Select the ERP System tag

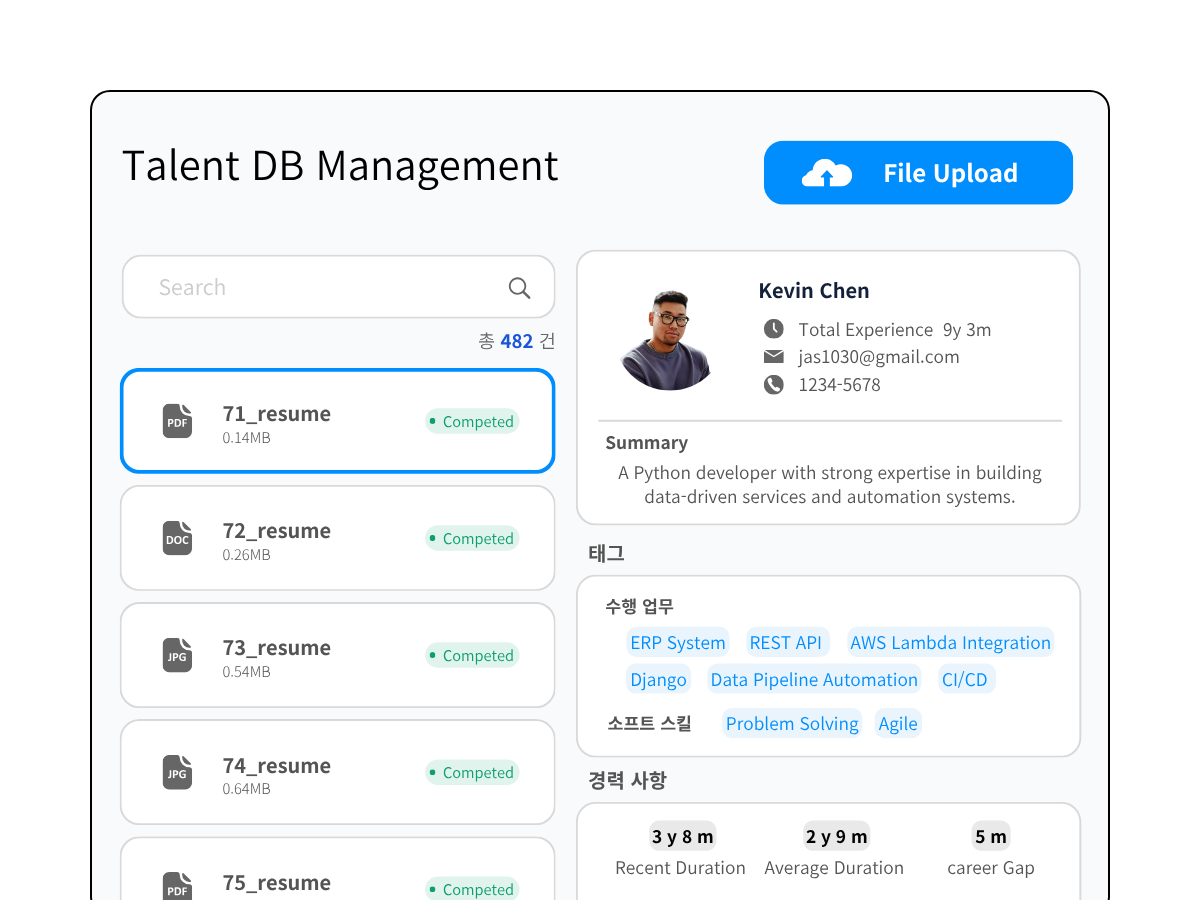coord(677,643)
